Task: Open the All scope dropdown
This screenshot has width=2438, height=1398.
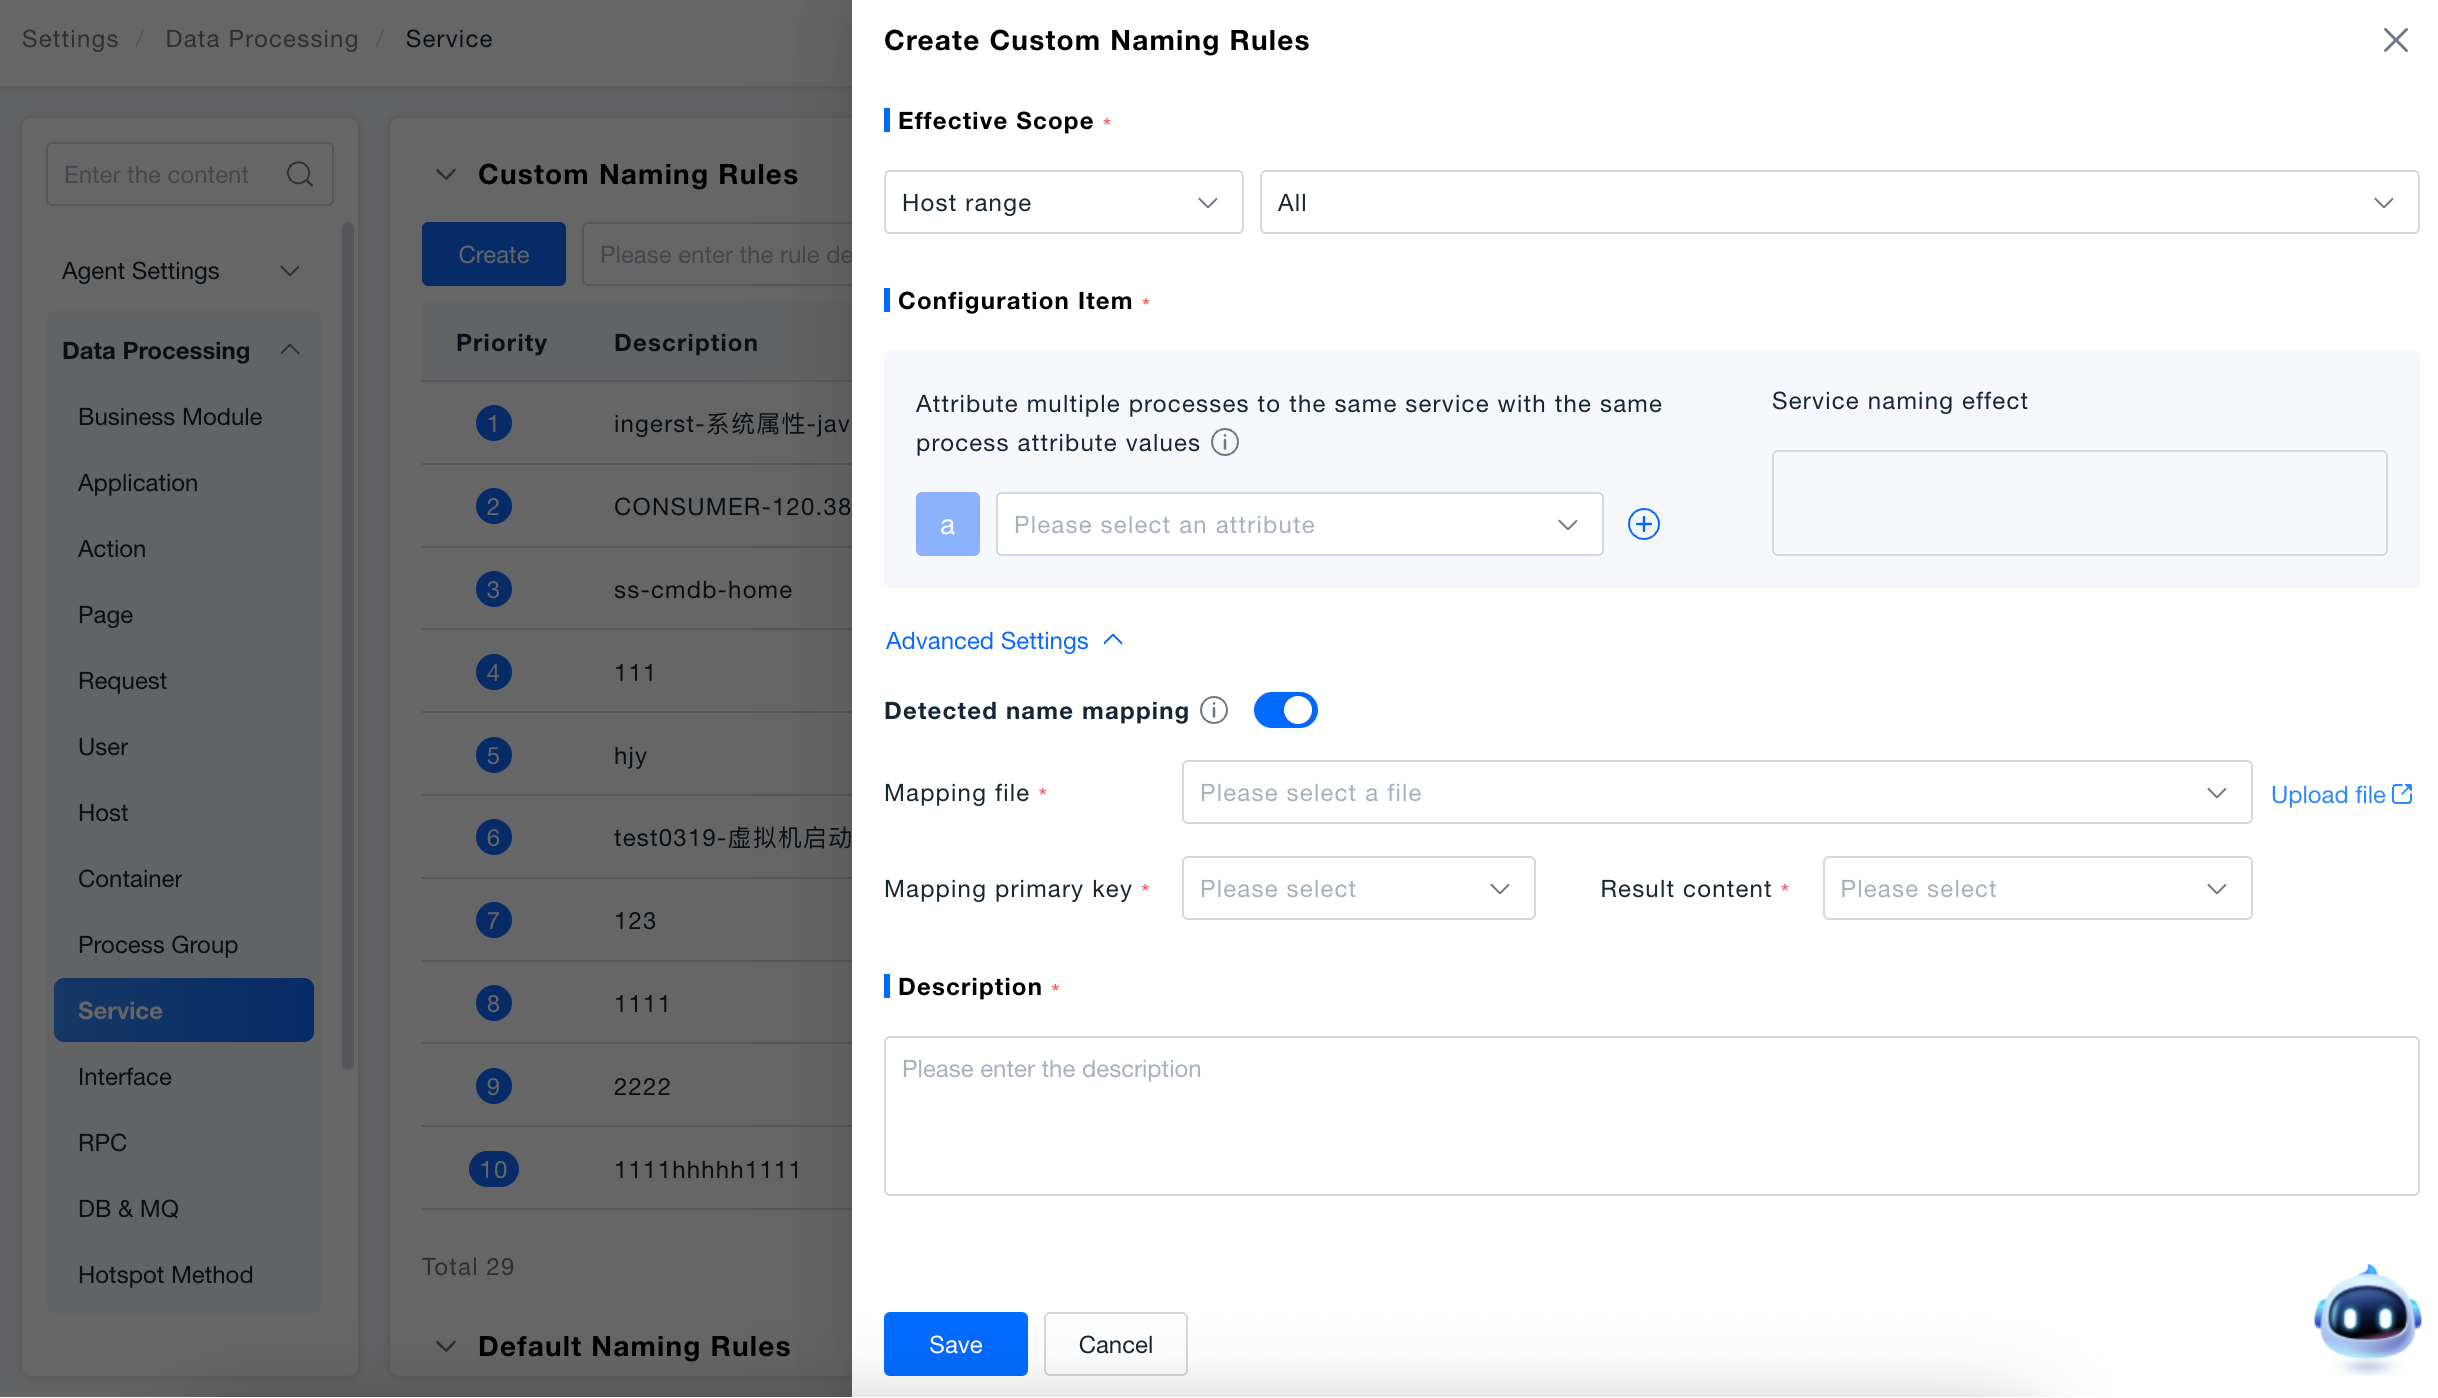Action: click(1838, 202)
